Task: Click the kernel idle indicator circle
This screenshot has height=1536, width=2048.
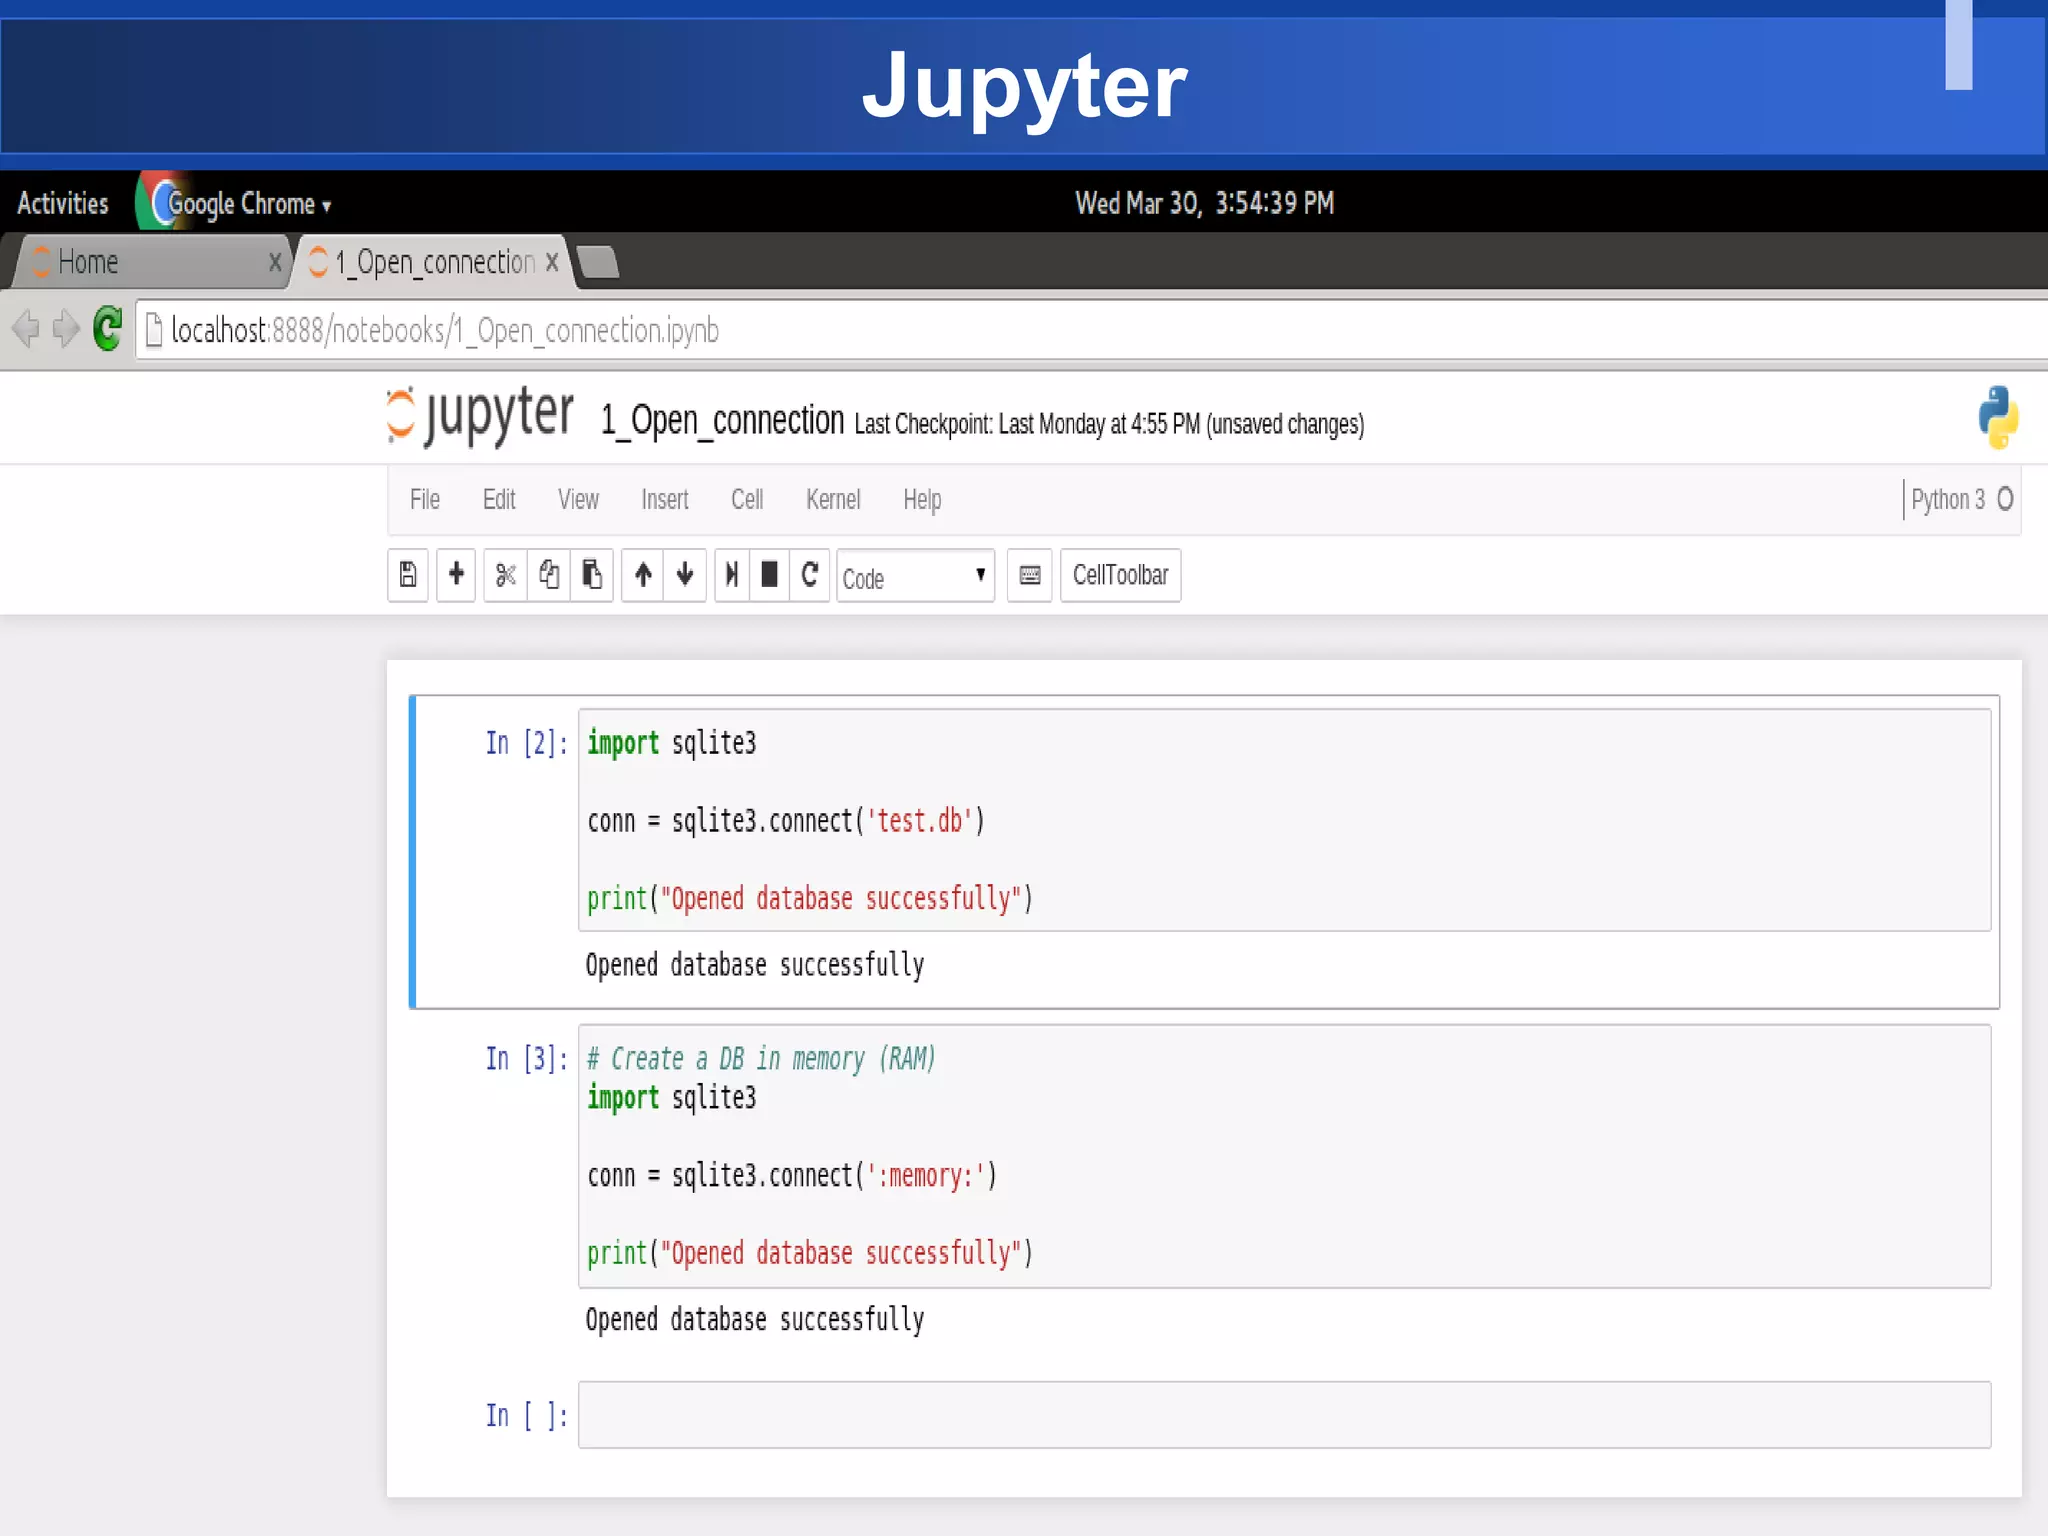Action: 2005,498
